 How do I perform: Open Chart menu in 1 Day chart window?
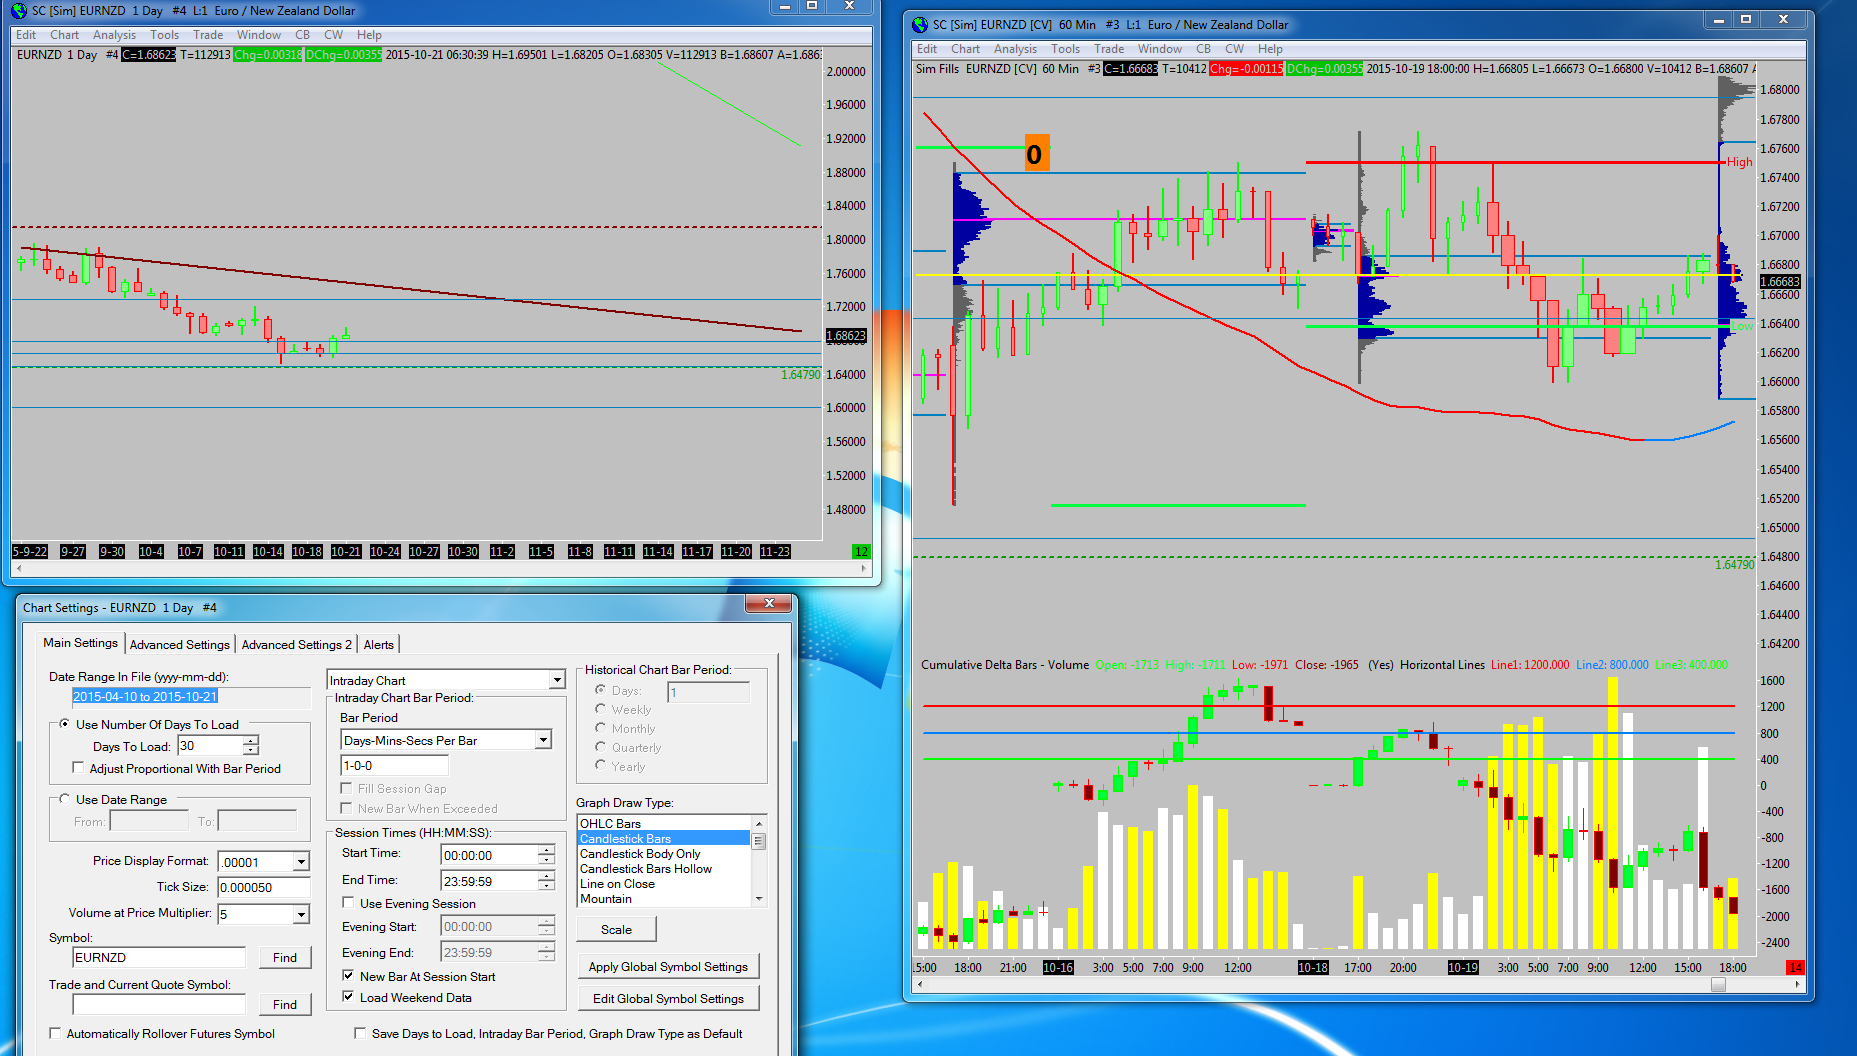point(65,35)
